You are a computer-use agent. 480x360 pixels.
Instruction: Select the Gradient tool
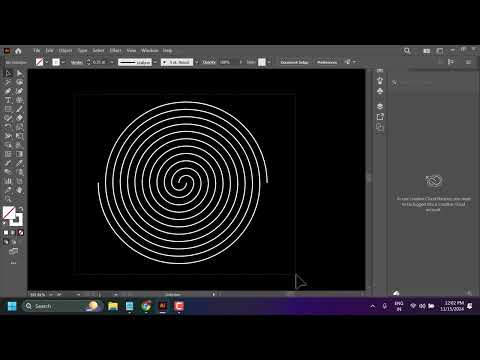click(20, 154)
